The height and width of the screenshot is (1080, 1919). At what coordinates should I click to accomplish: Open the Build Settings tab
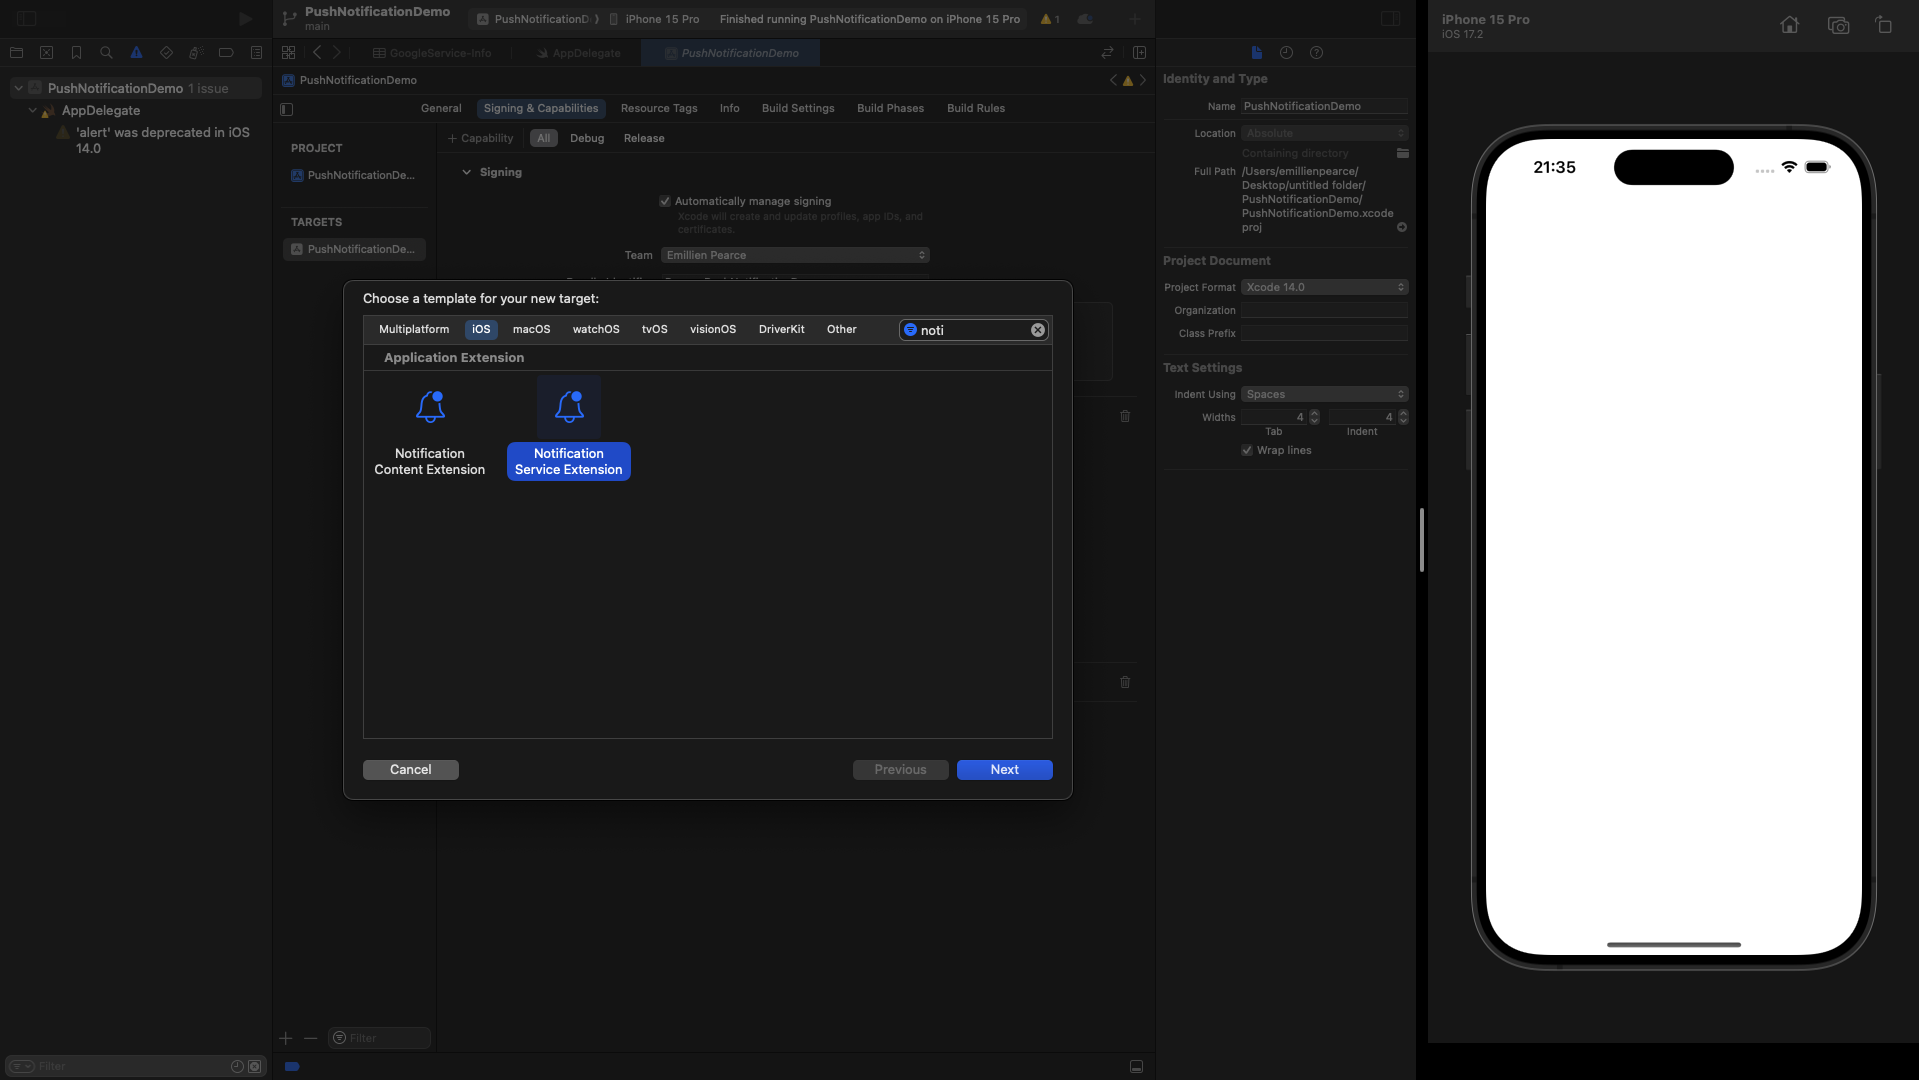coord(797,109)
